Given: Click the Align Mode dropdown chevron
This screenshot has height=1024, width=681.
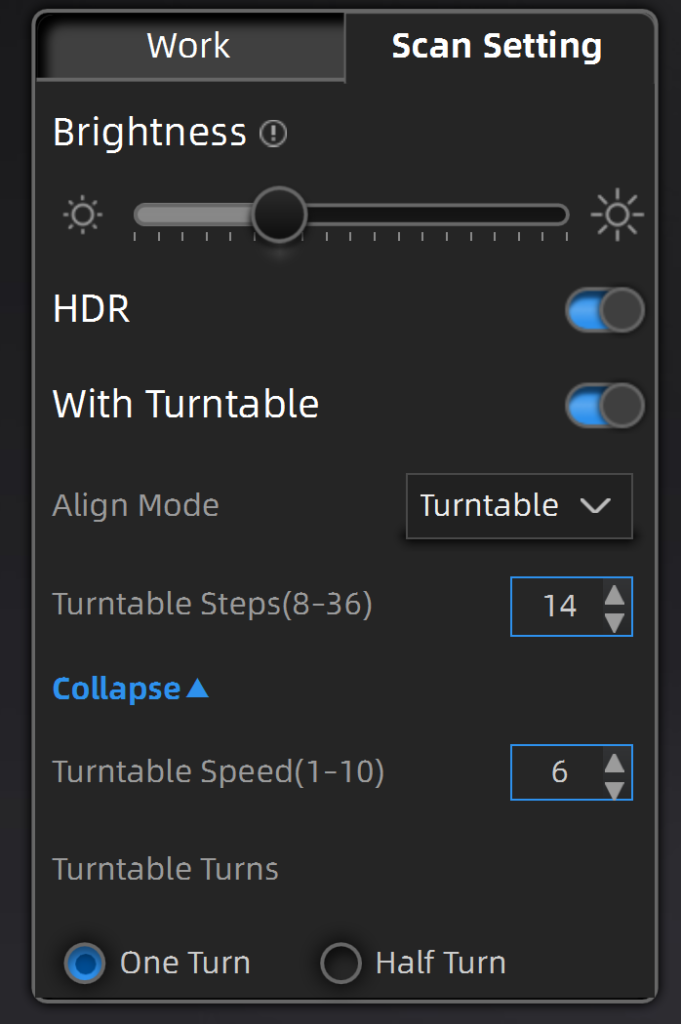Looking at the screenshot, I should [595, 505].
